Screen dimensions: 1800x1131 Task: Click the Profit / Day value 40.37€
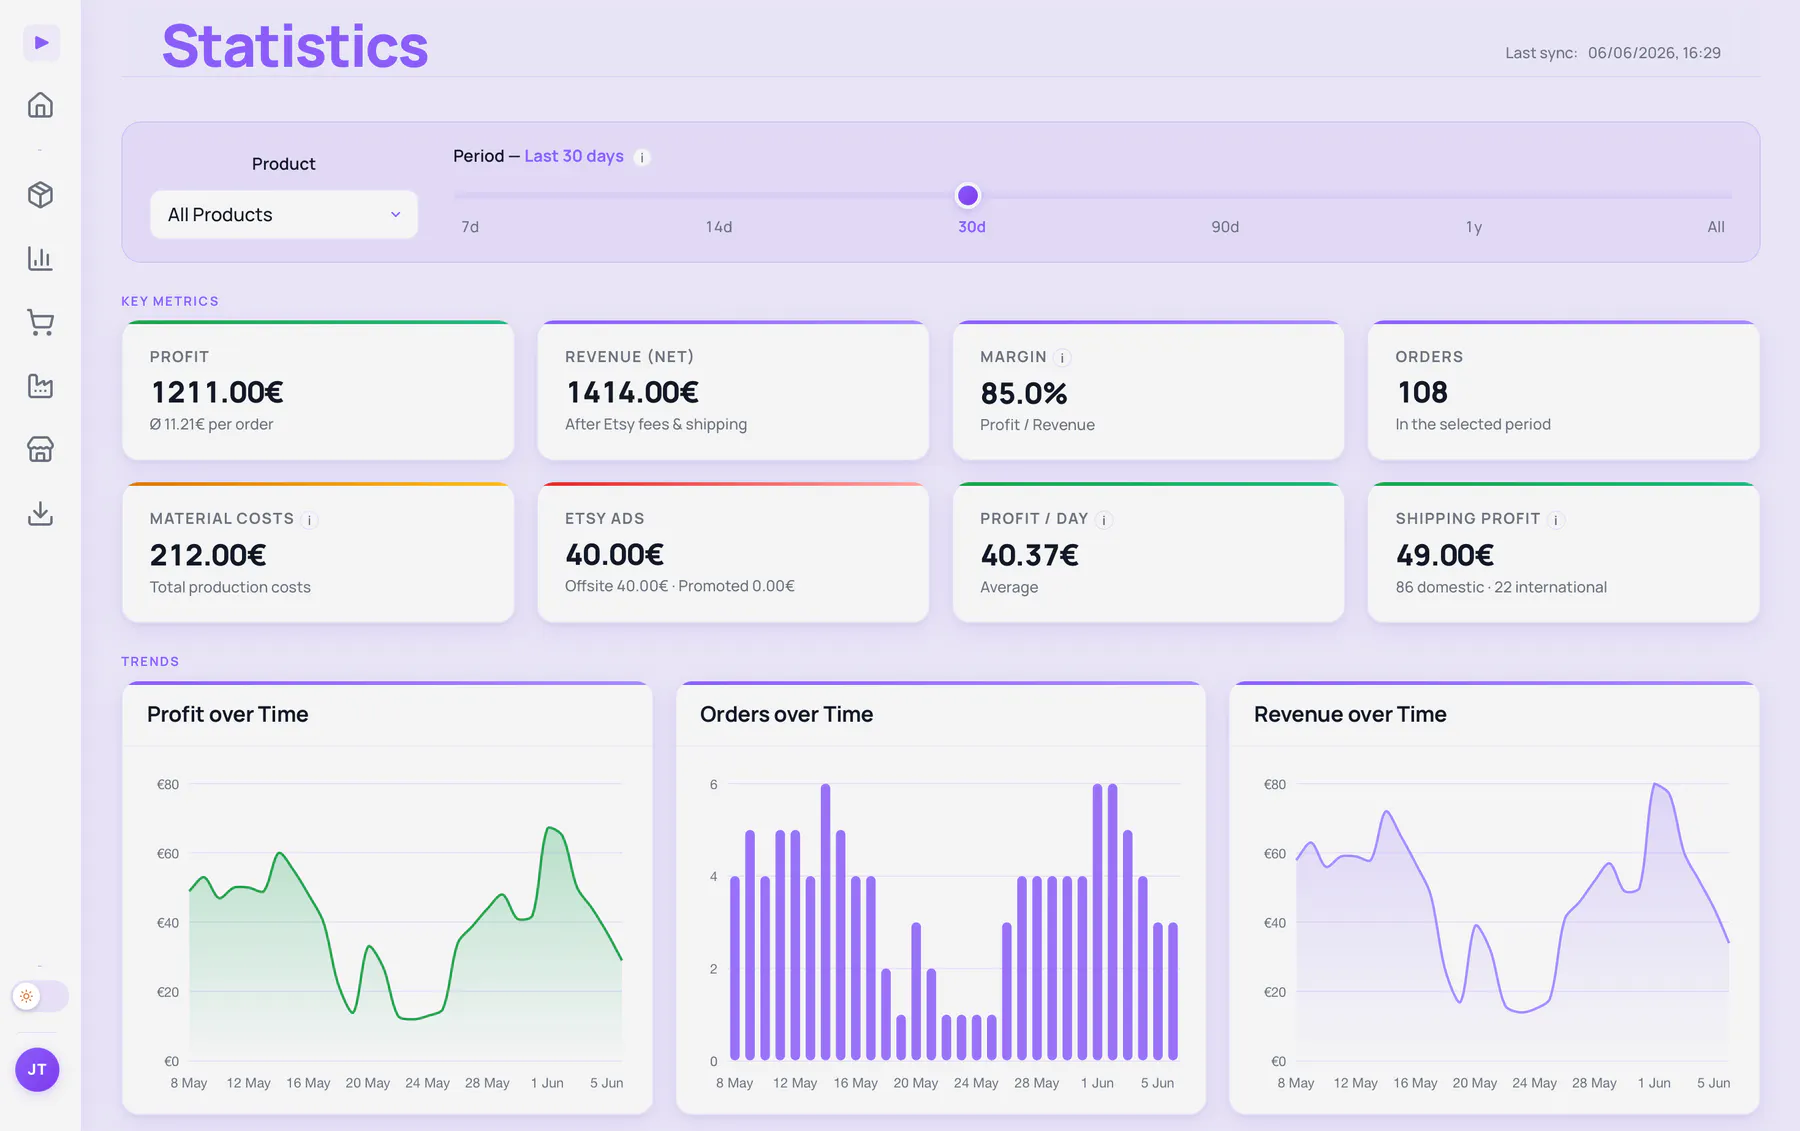pyautogui.click(x=1029, y=555)
